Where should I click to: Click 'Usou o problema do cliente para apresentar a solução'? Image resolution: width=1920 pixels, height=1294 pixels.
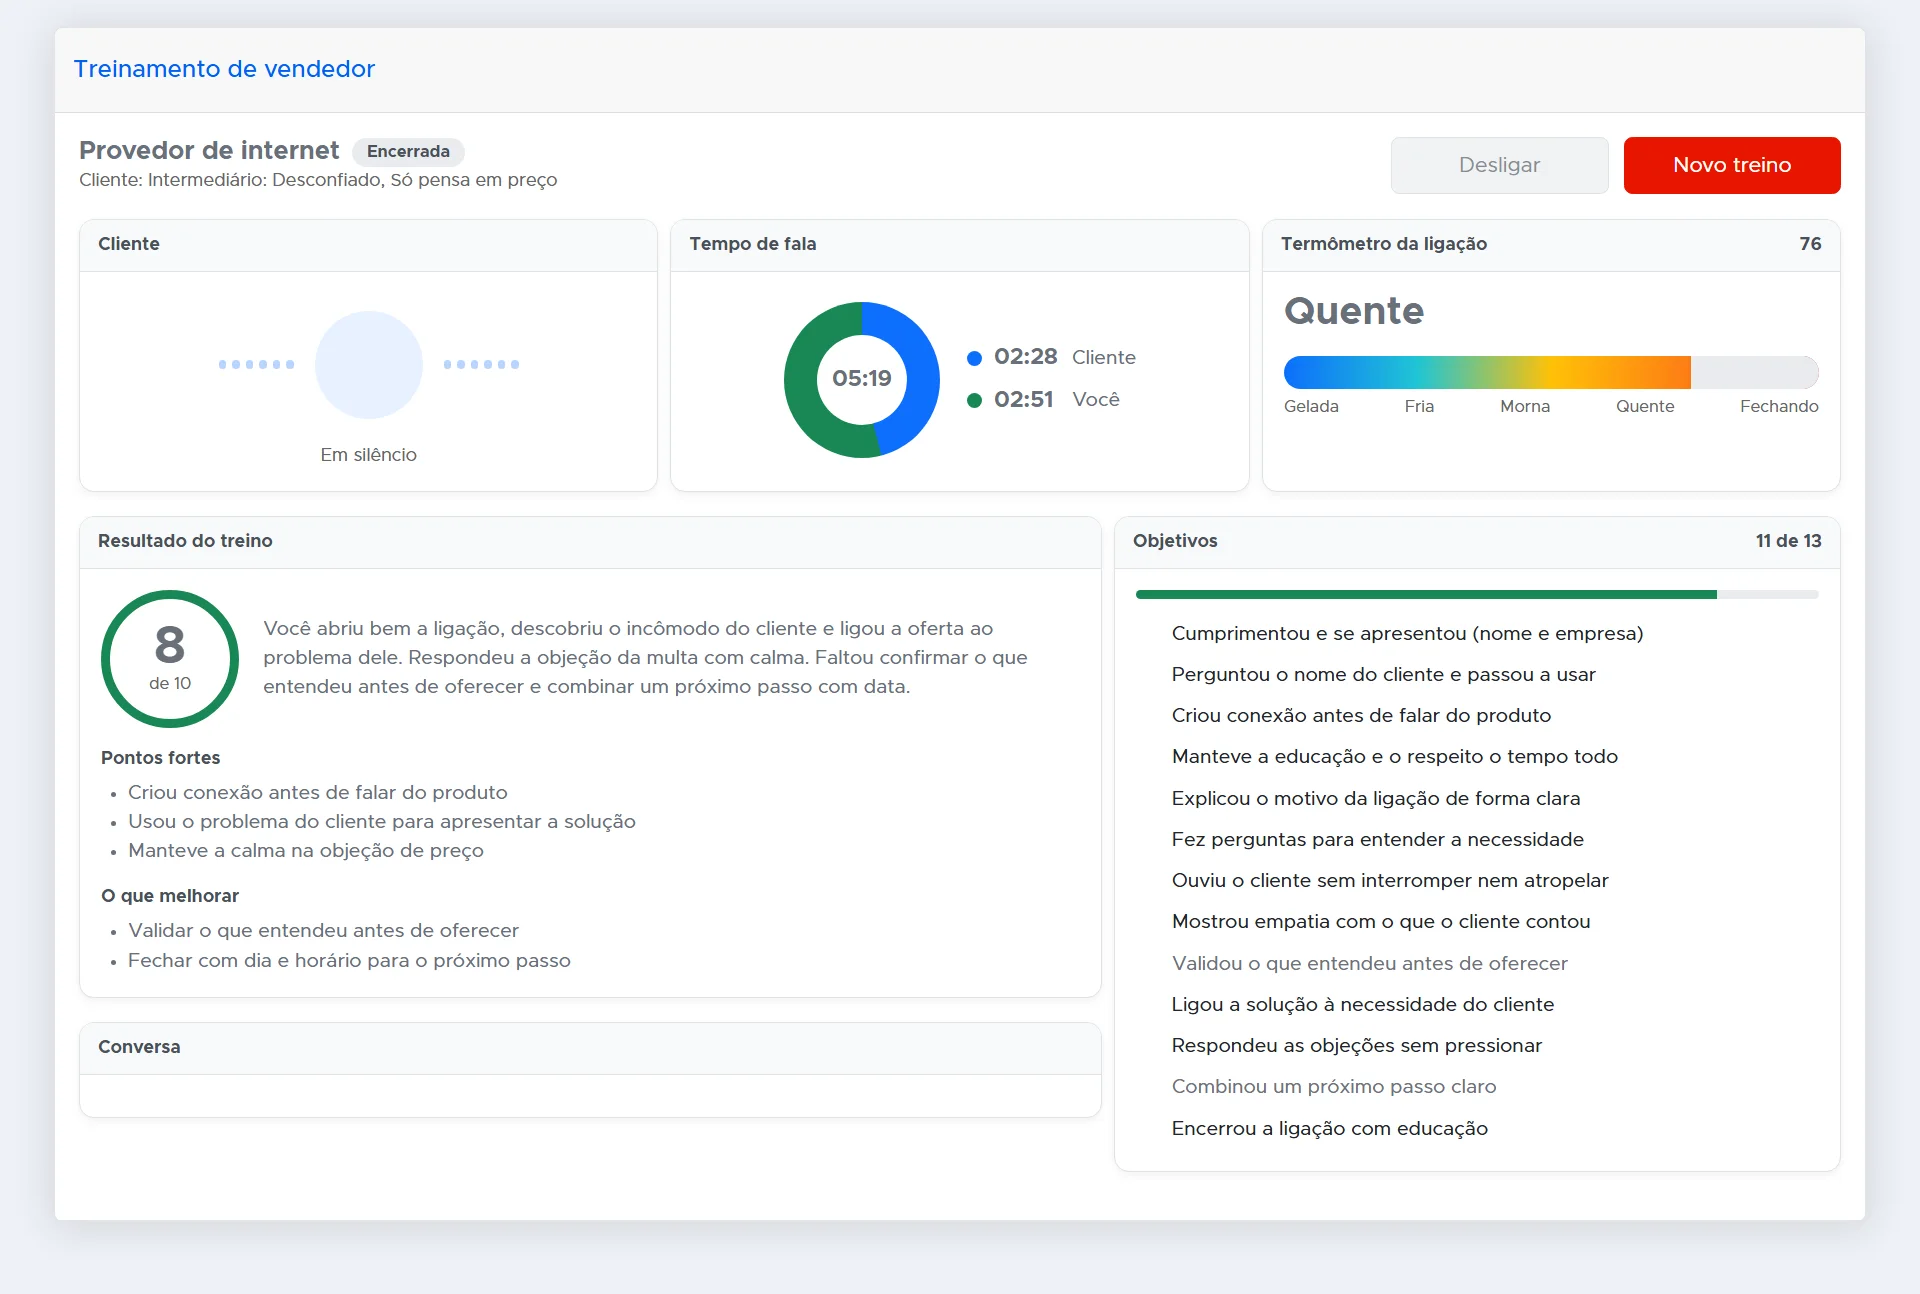(x=382, y=821)
